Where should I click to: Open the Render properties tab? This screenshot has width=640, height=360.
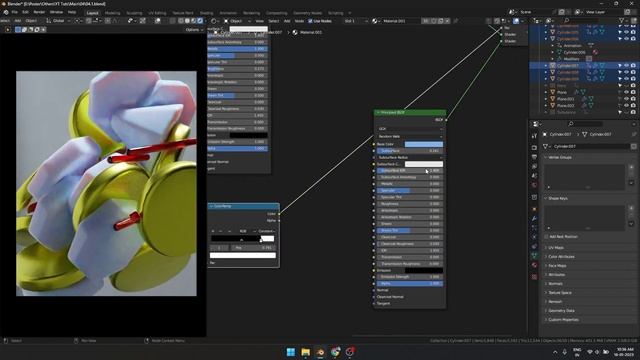(x=534, y=147)
